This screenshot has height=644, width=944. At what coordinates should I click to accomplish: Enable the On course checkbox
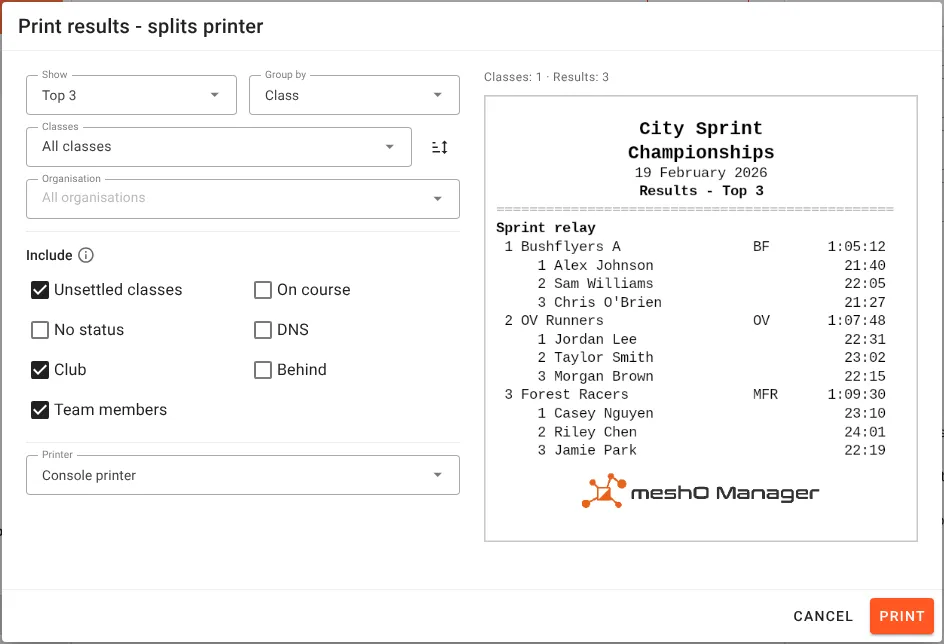point(263,290)
